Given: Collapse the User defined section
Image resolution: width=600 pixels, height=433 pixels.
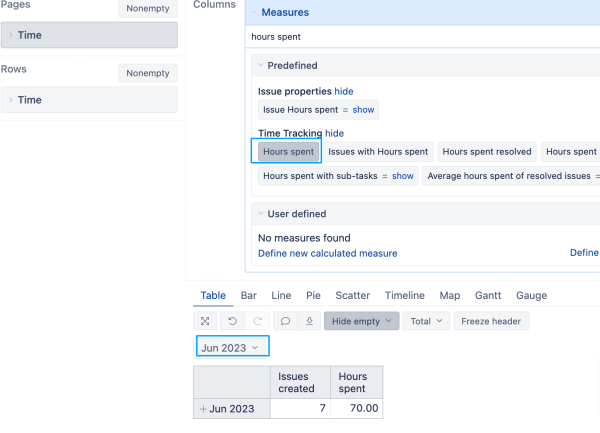Looking at the screenshot, I should [261, 213].
